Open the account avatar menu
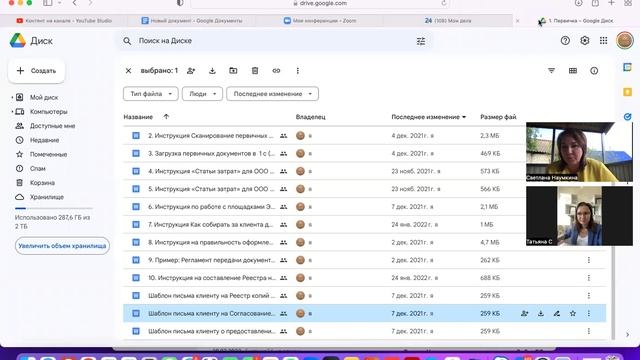Image resolution: width=640 pixels, height=360 pixels. (x=624, y=40)
